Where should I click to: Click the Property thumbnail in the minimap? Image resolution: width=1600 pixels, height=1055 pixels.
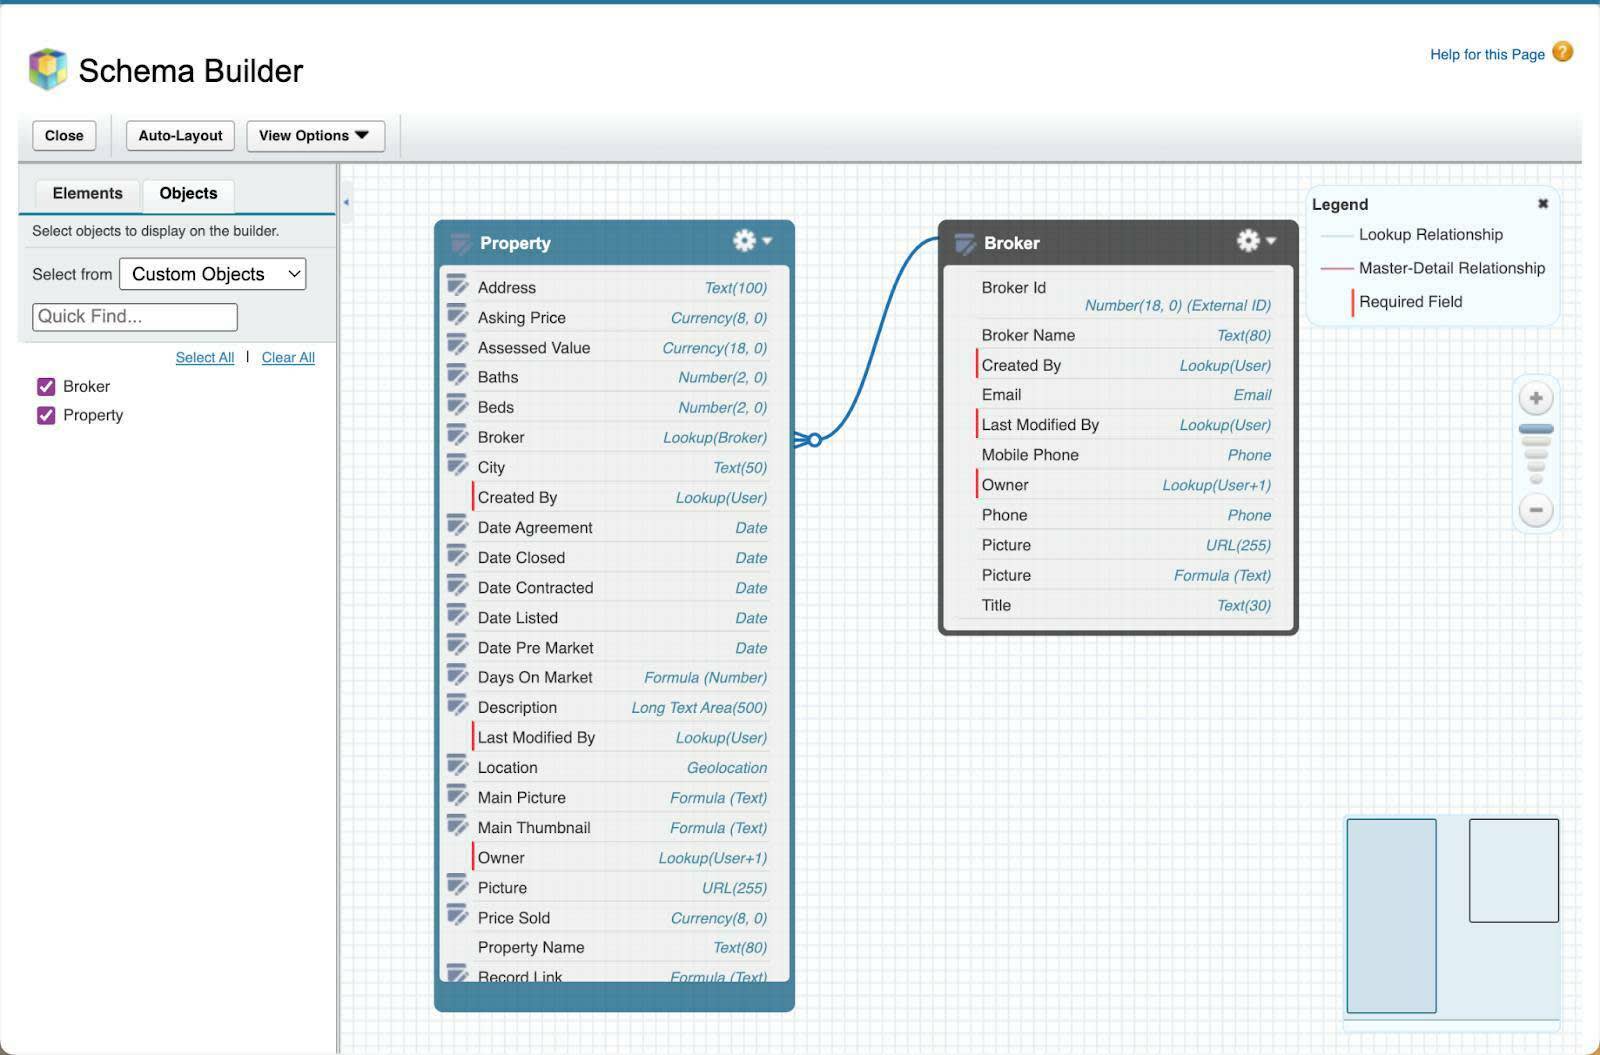pos(1391,916)
